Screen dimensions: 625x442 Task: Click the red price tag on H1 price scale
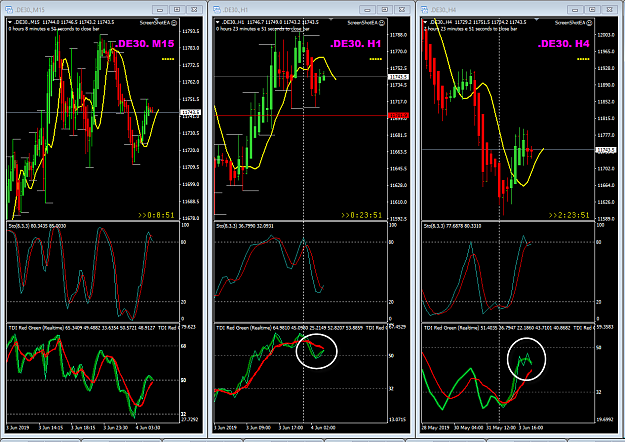pyautogui.click(x=398, y=116)
